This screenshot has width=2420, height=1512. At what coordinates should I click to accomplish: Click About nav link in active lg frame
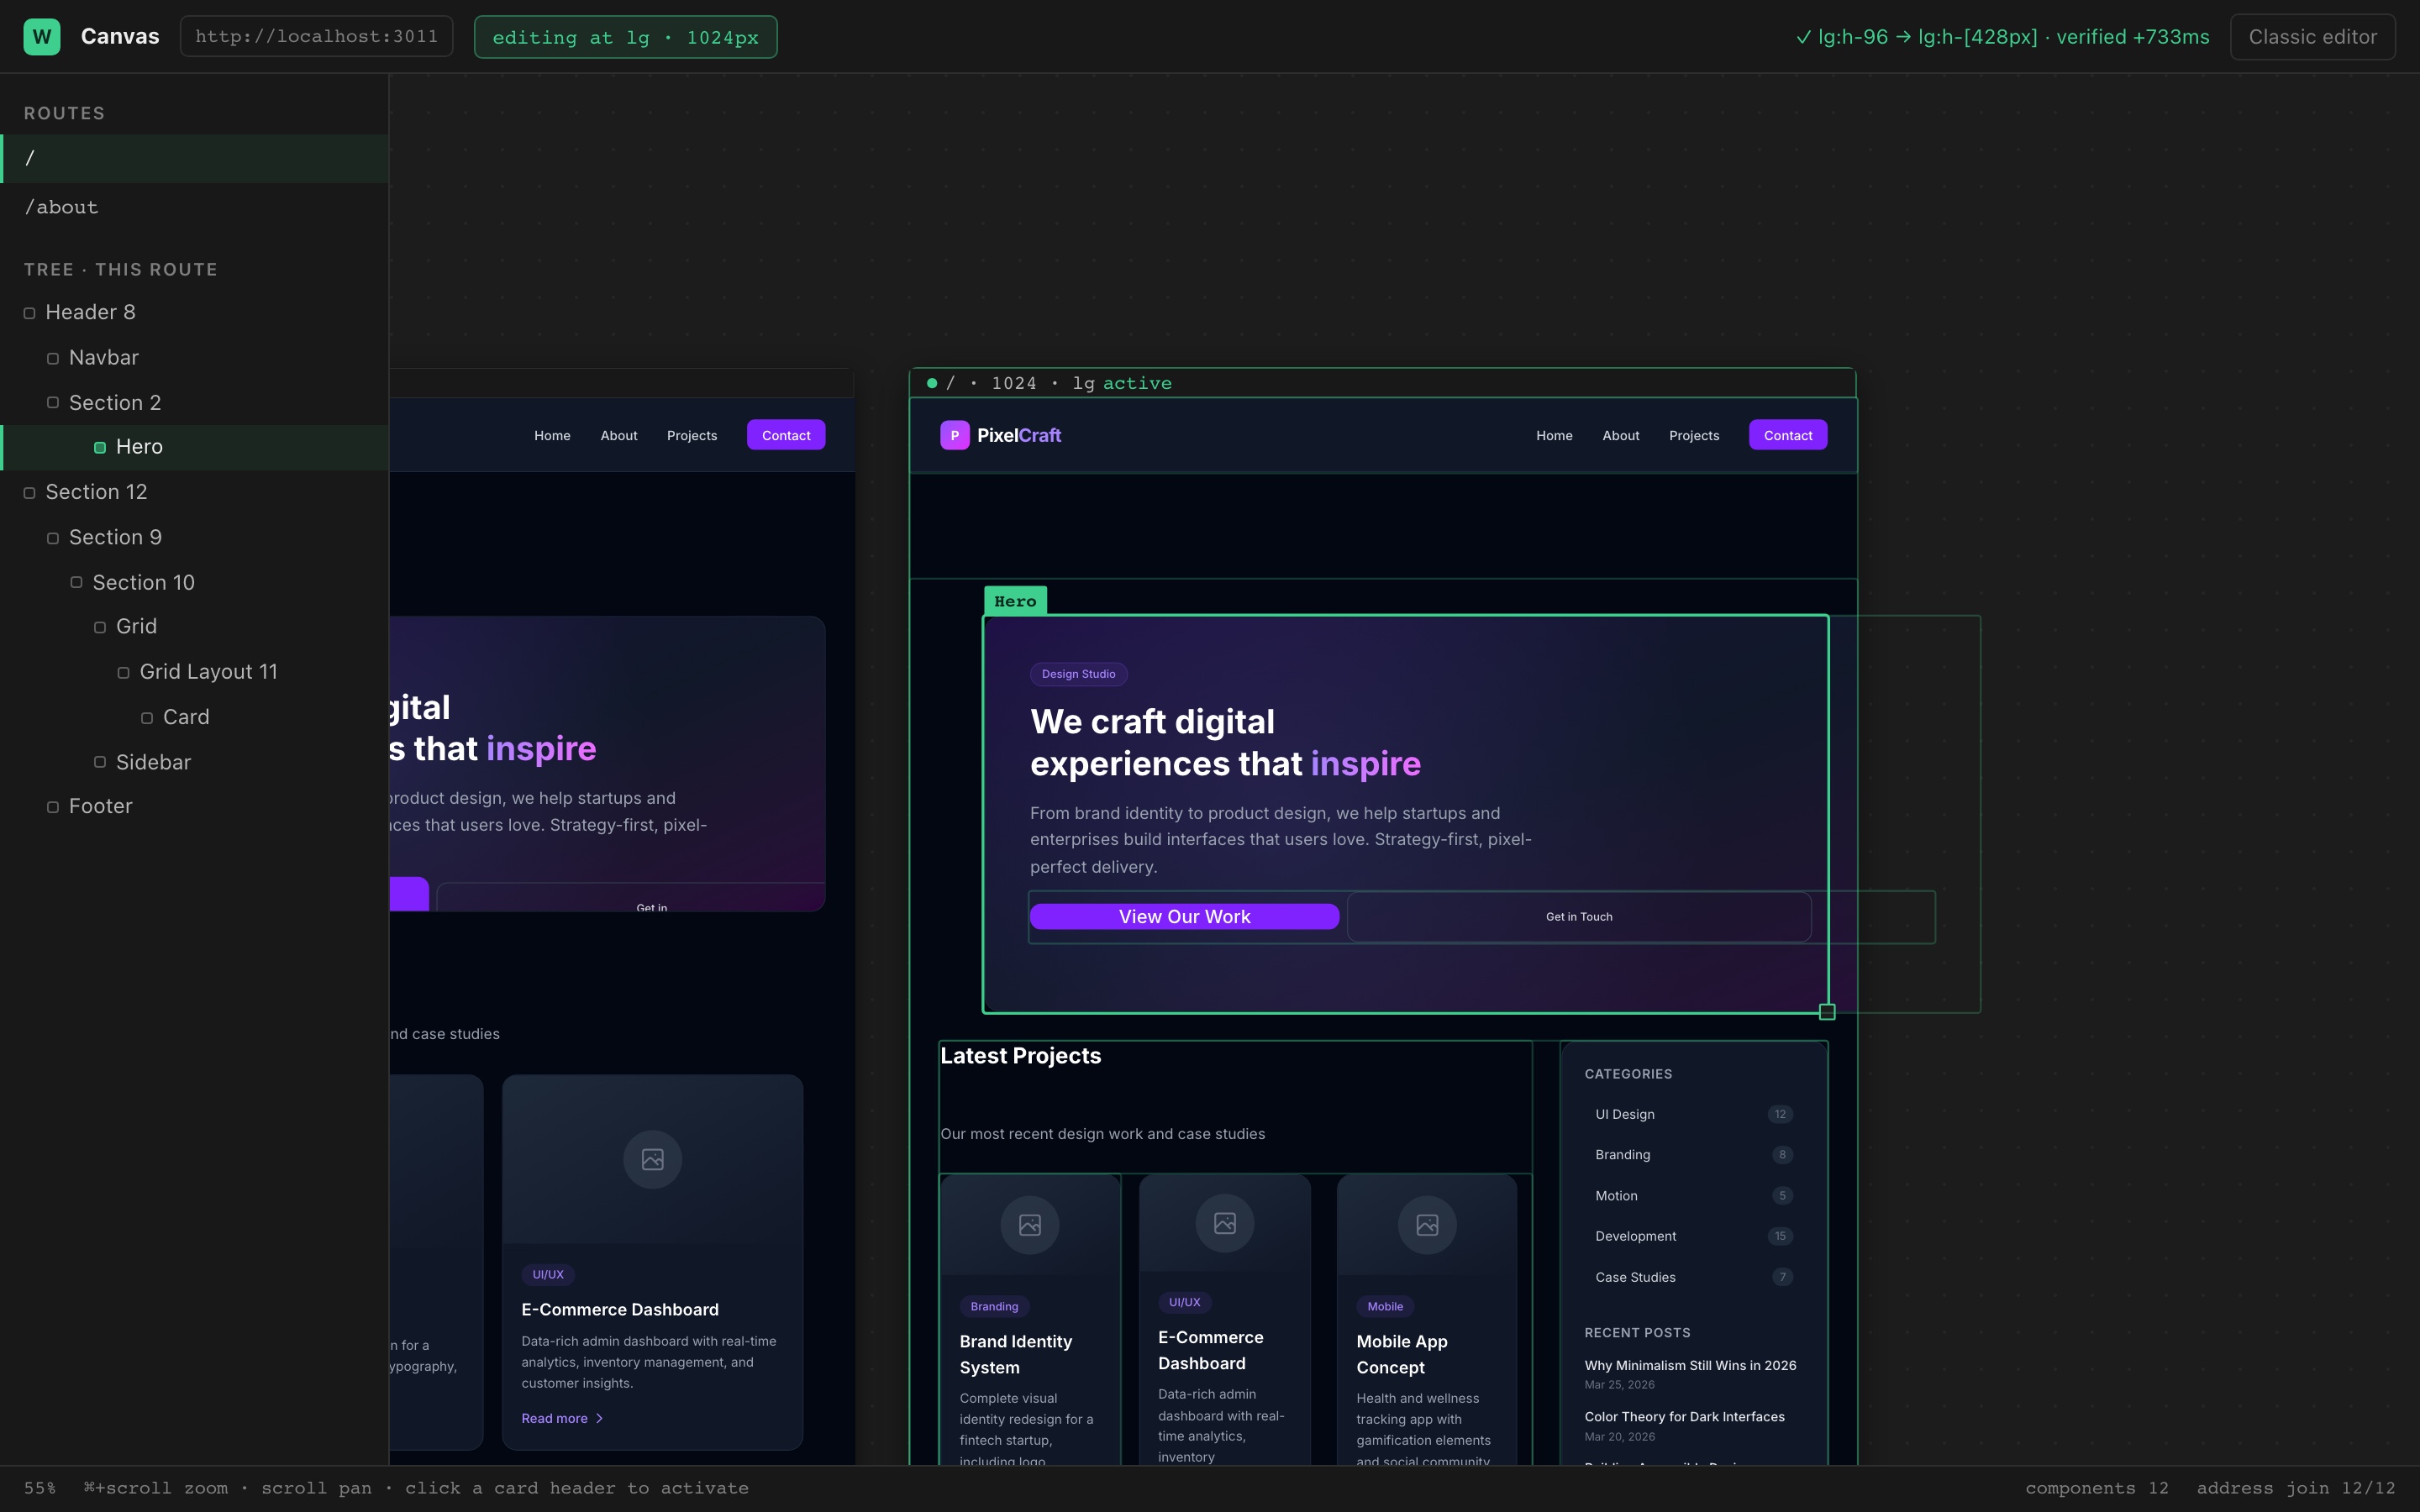1621,436
